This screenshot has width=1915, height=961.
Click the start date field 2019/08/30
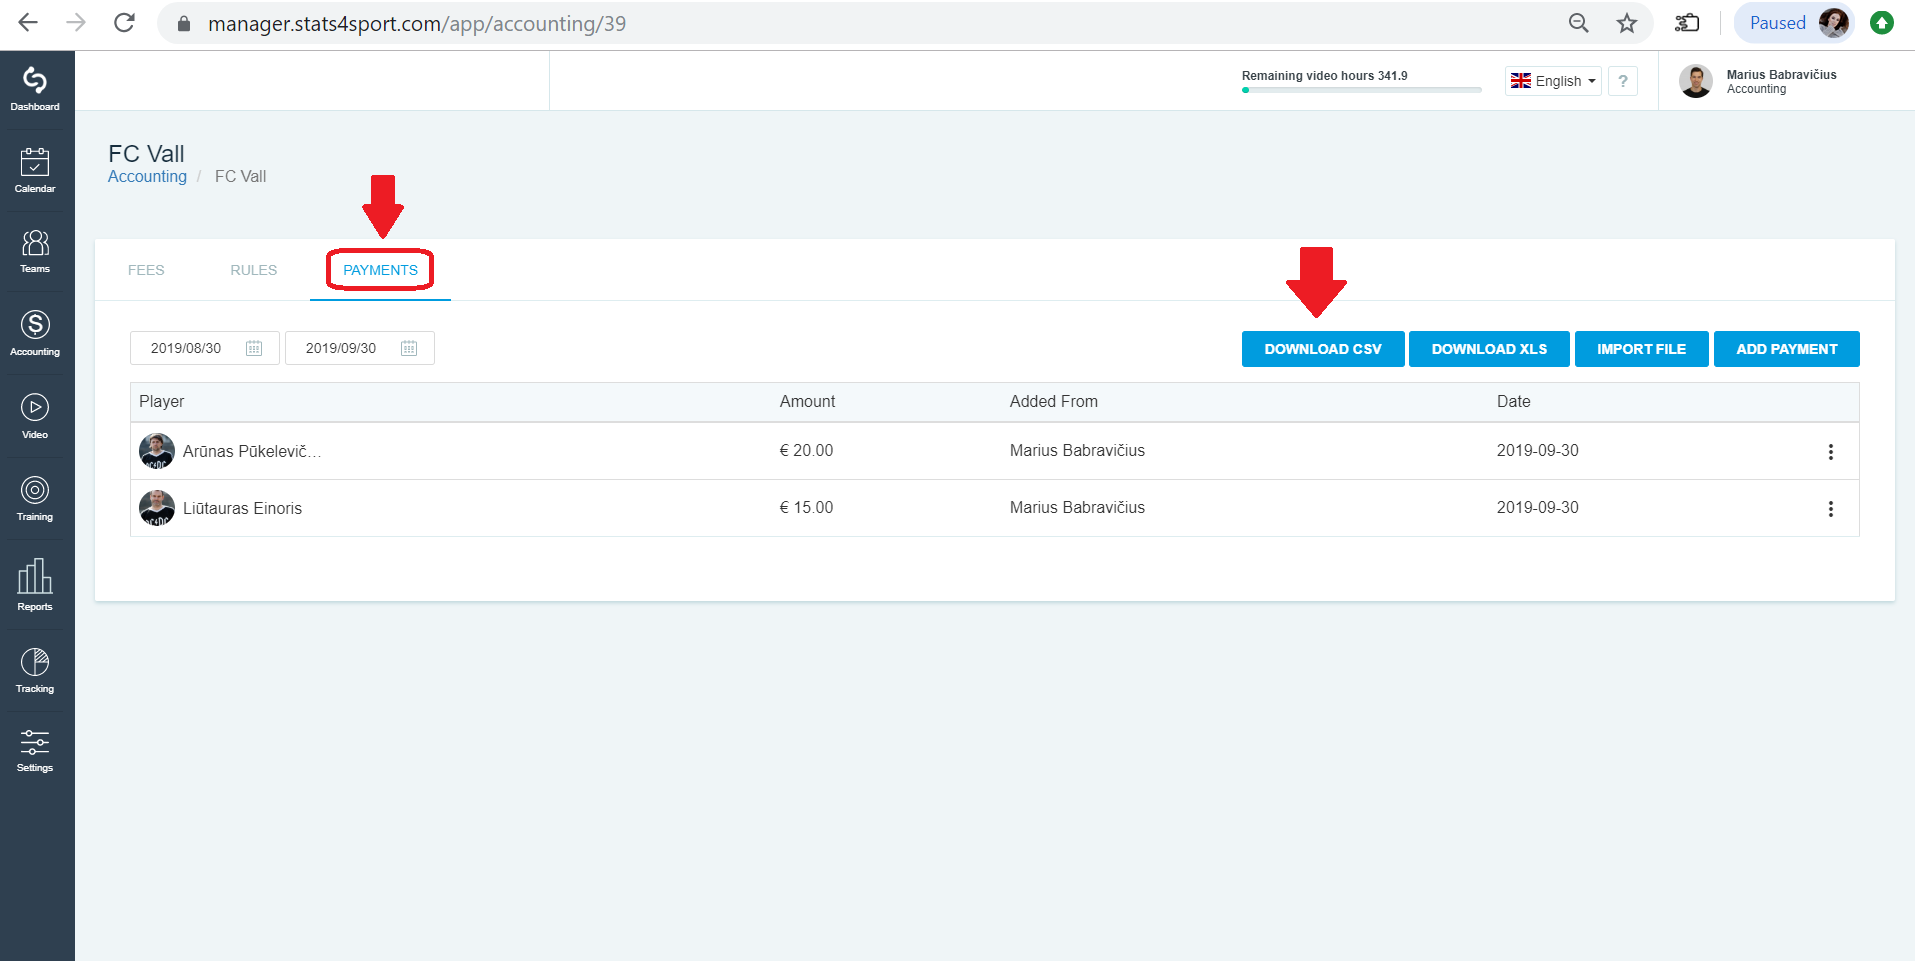(205, 348)
